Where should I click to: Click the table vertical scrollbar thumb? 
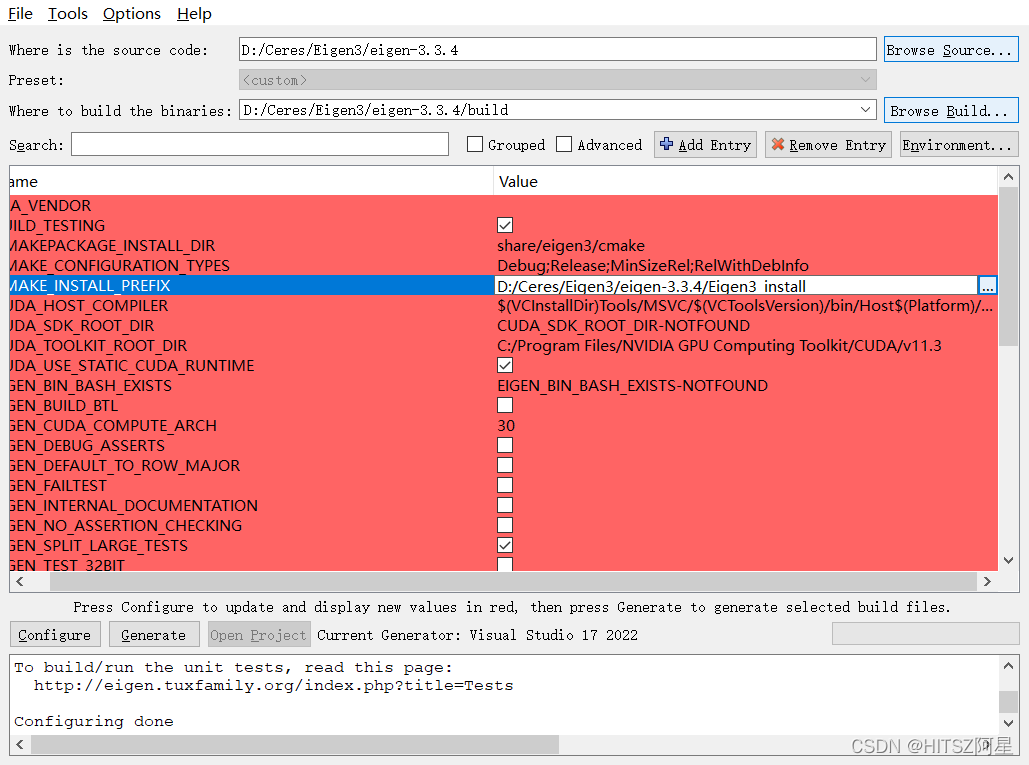(x=1009, y=266)
